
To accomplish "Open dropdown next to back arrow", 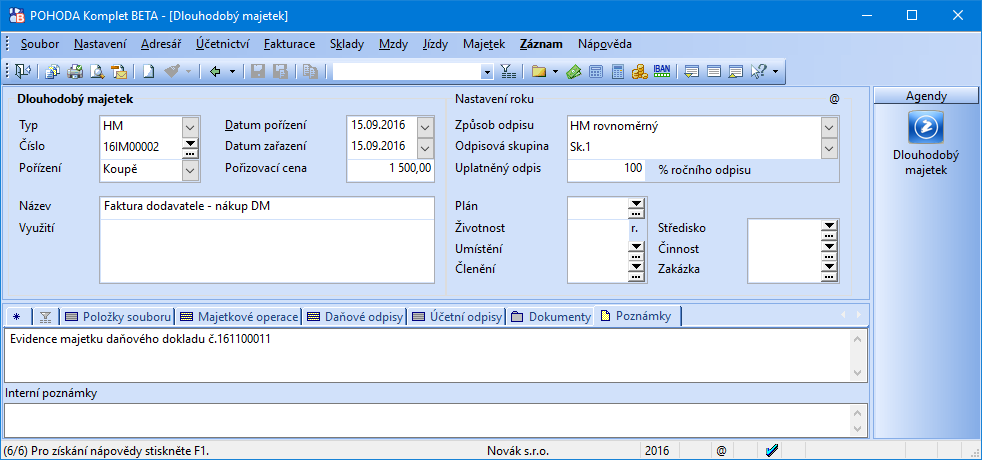I will (x=232, y=71).
